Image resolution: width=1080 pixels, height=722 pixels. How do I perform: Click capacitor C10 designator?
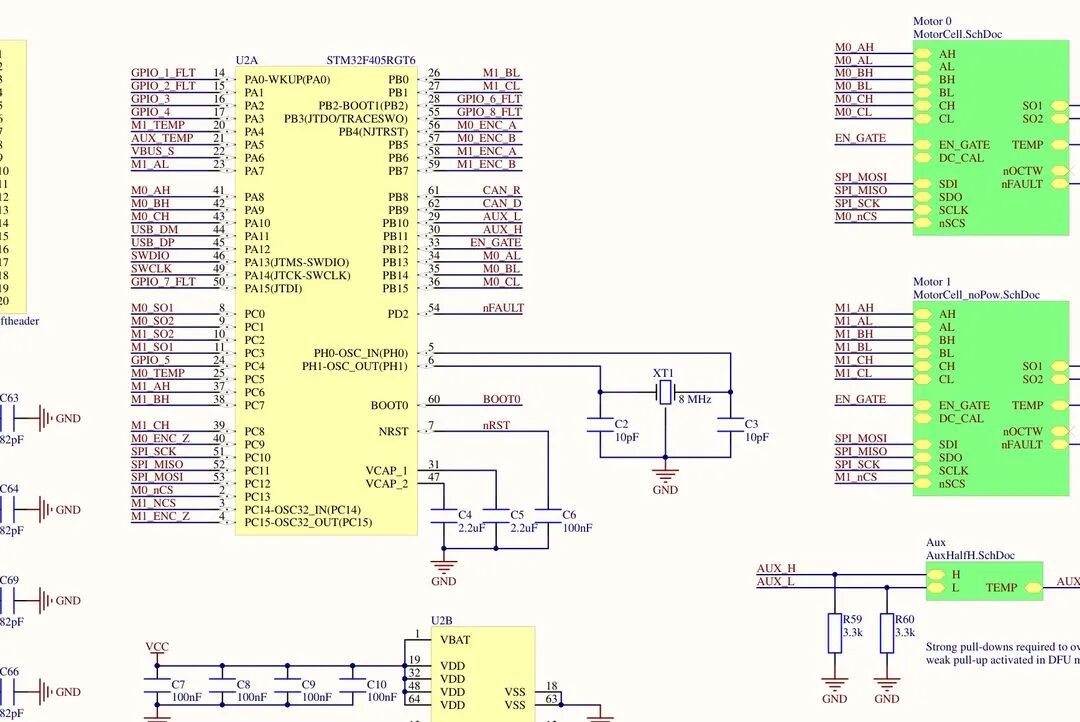pos(377,685)
